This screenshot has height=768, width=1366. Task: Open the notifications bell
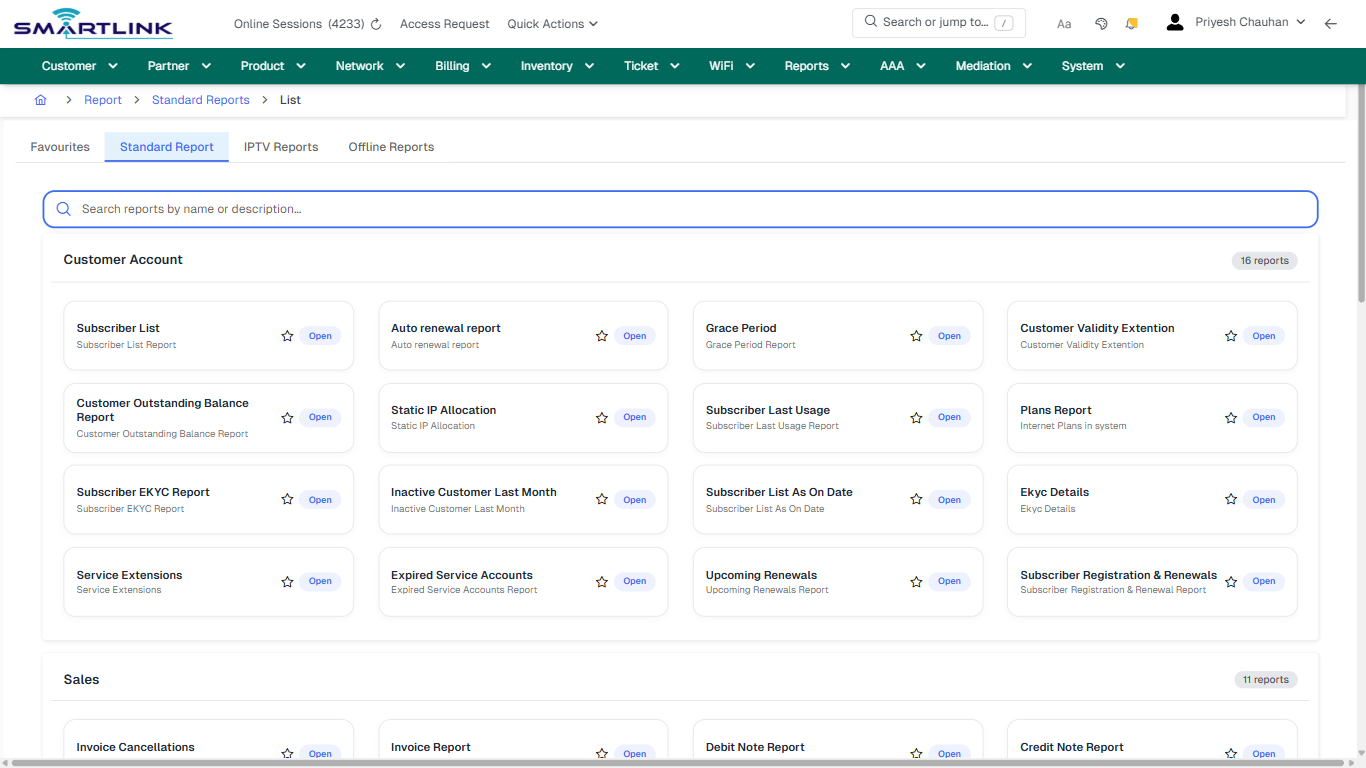pos(1131,23)
